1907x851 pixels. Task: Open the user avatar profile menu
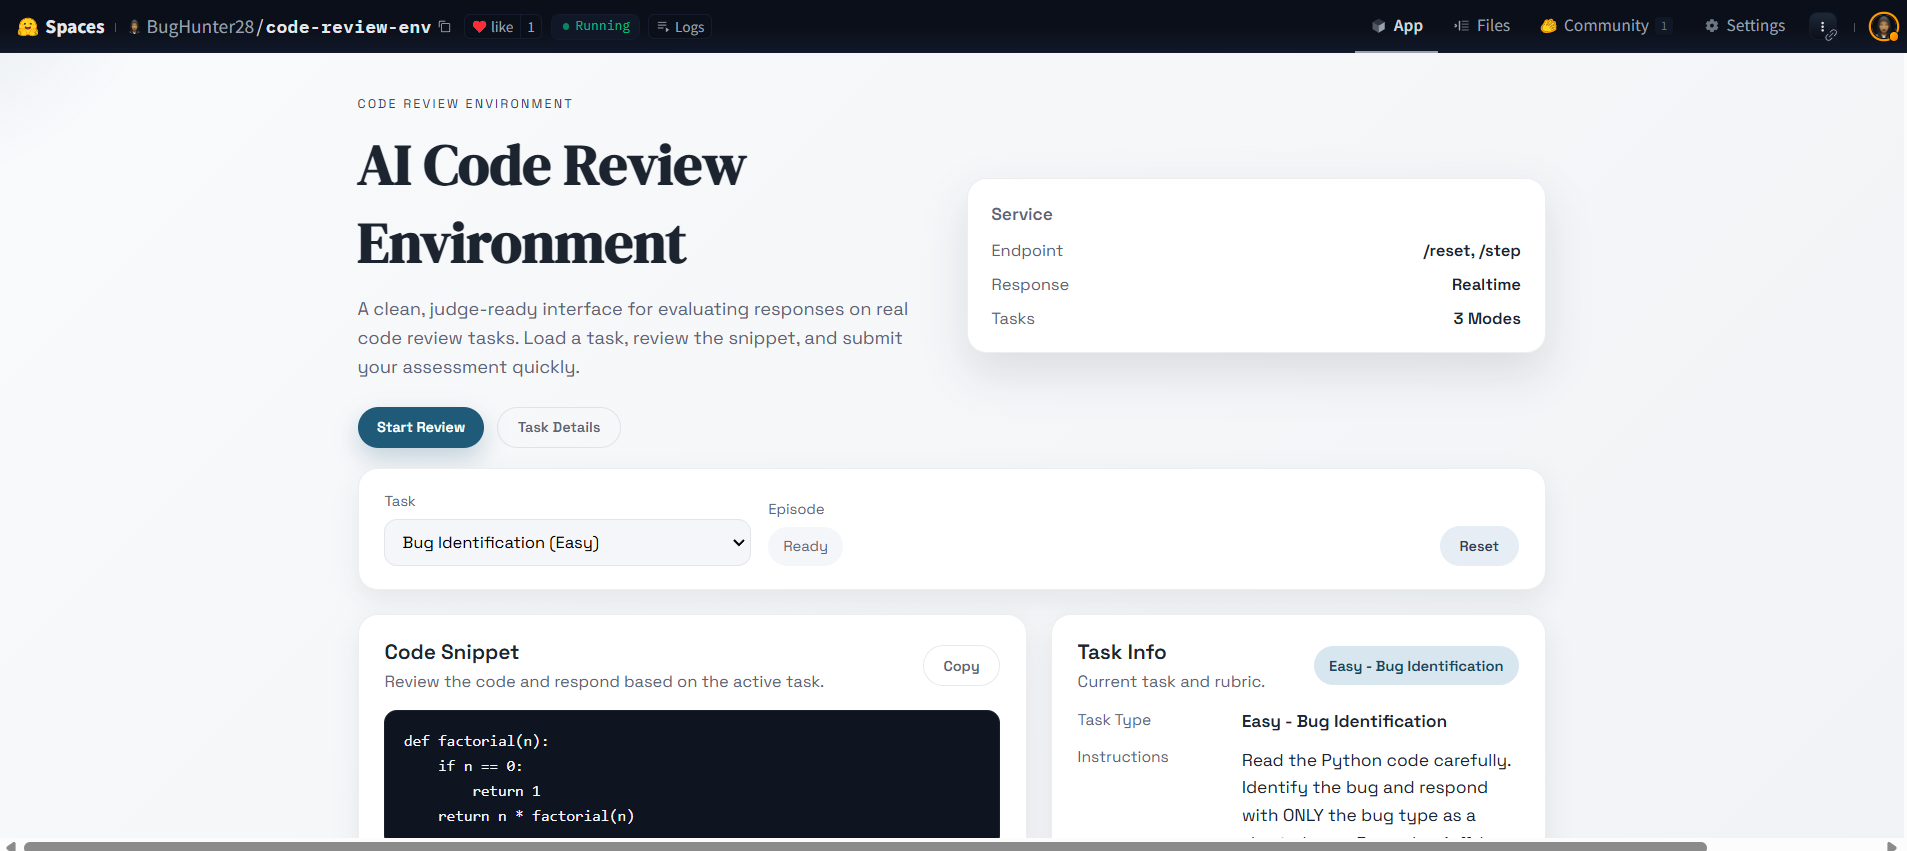click(x=1884, y=27)
